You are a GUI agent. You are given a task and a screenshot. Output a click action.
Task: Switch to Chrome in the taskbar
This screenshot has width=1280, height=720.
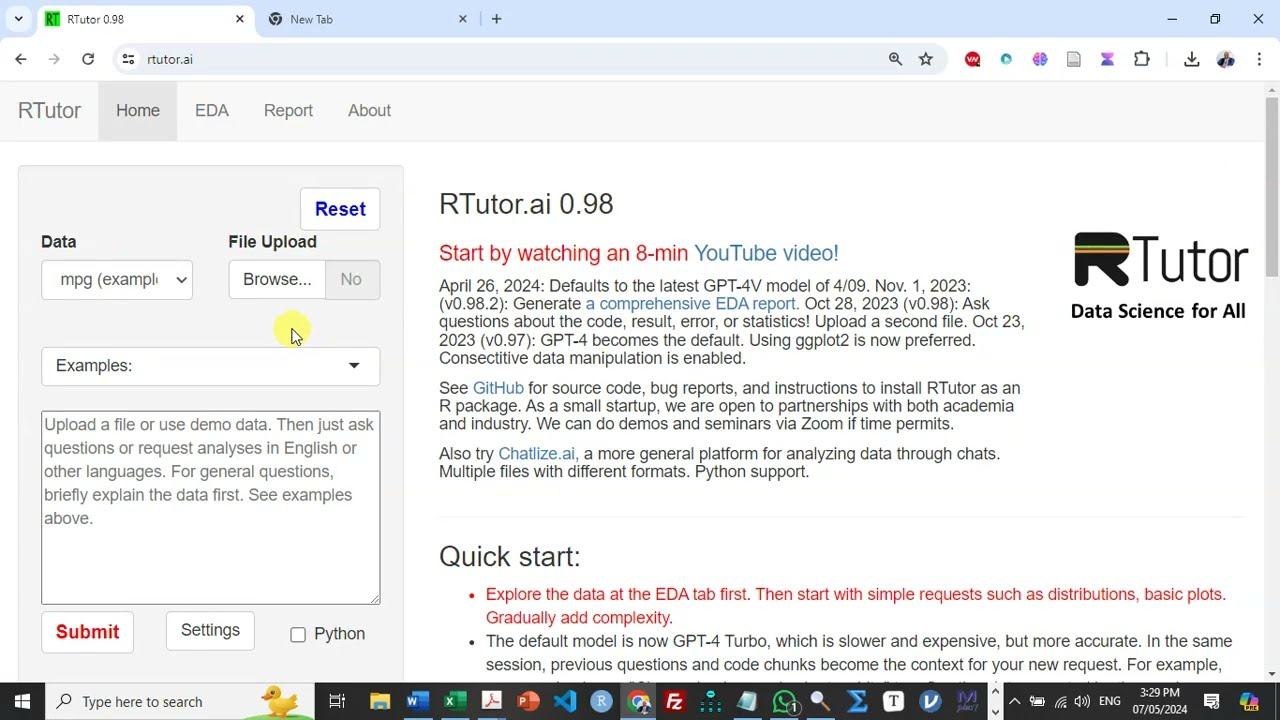639,701
